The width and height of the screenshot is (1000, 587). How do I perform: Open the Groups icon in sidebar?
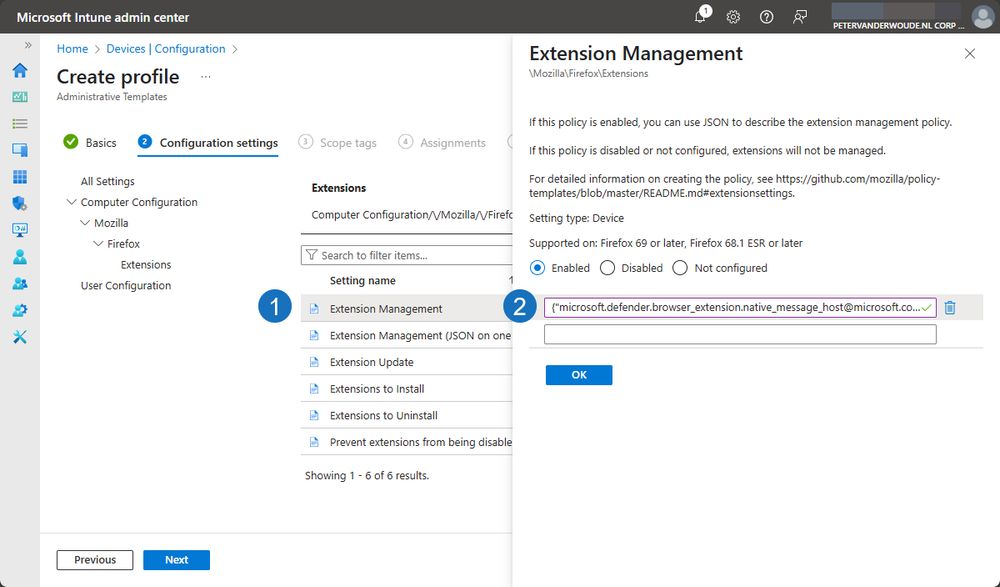[20, 283]
